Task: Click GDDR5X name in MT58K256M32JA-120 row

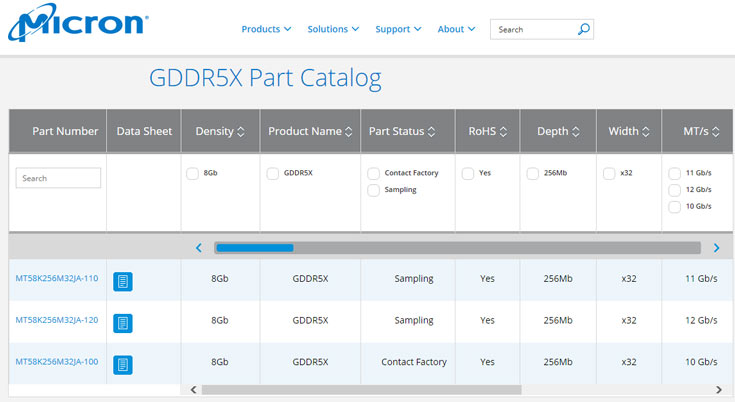Action: (310, 320)
